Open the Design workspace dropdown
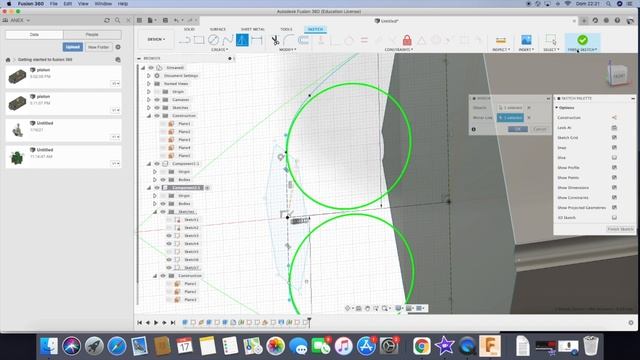 (x=156, y=39)
